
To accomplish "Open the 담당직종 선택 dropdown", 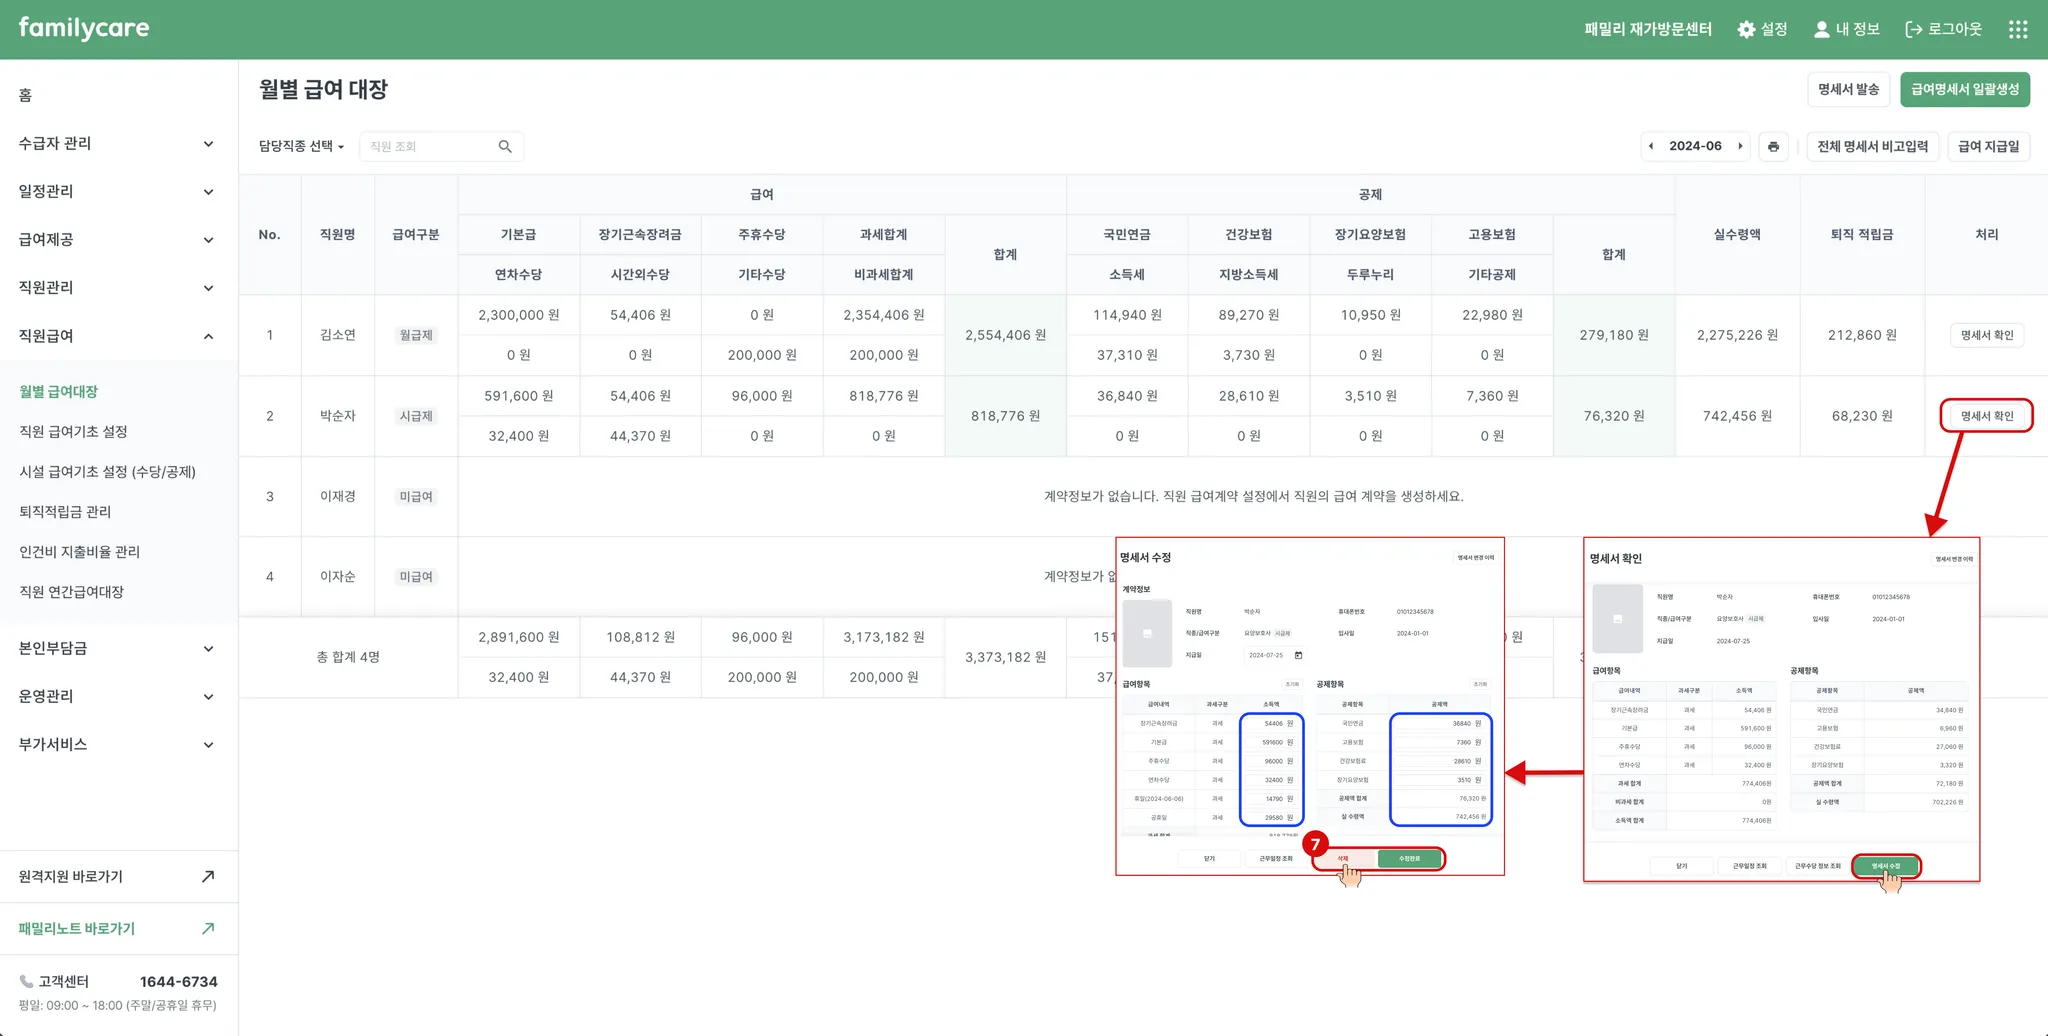I will [x=301, y=146].
